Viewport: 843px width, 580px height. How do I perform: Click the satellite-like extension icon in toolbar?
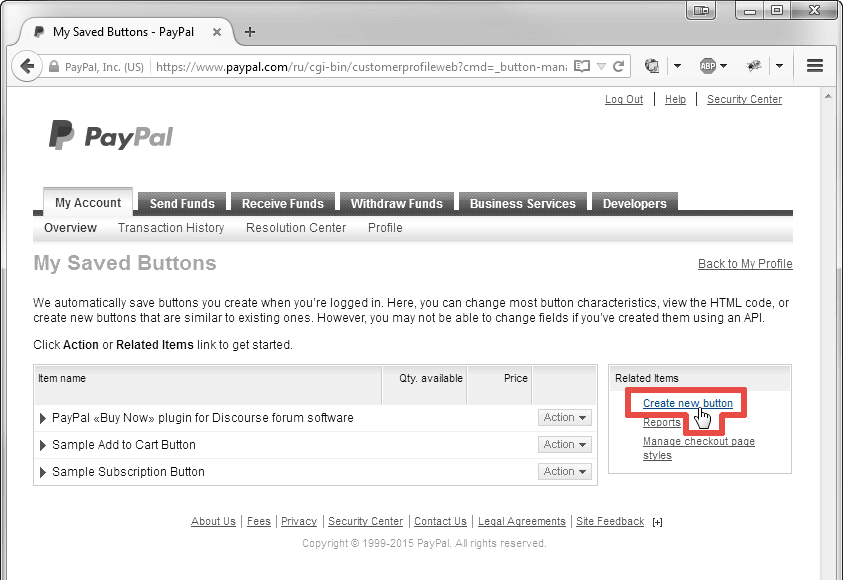(754, 66)
